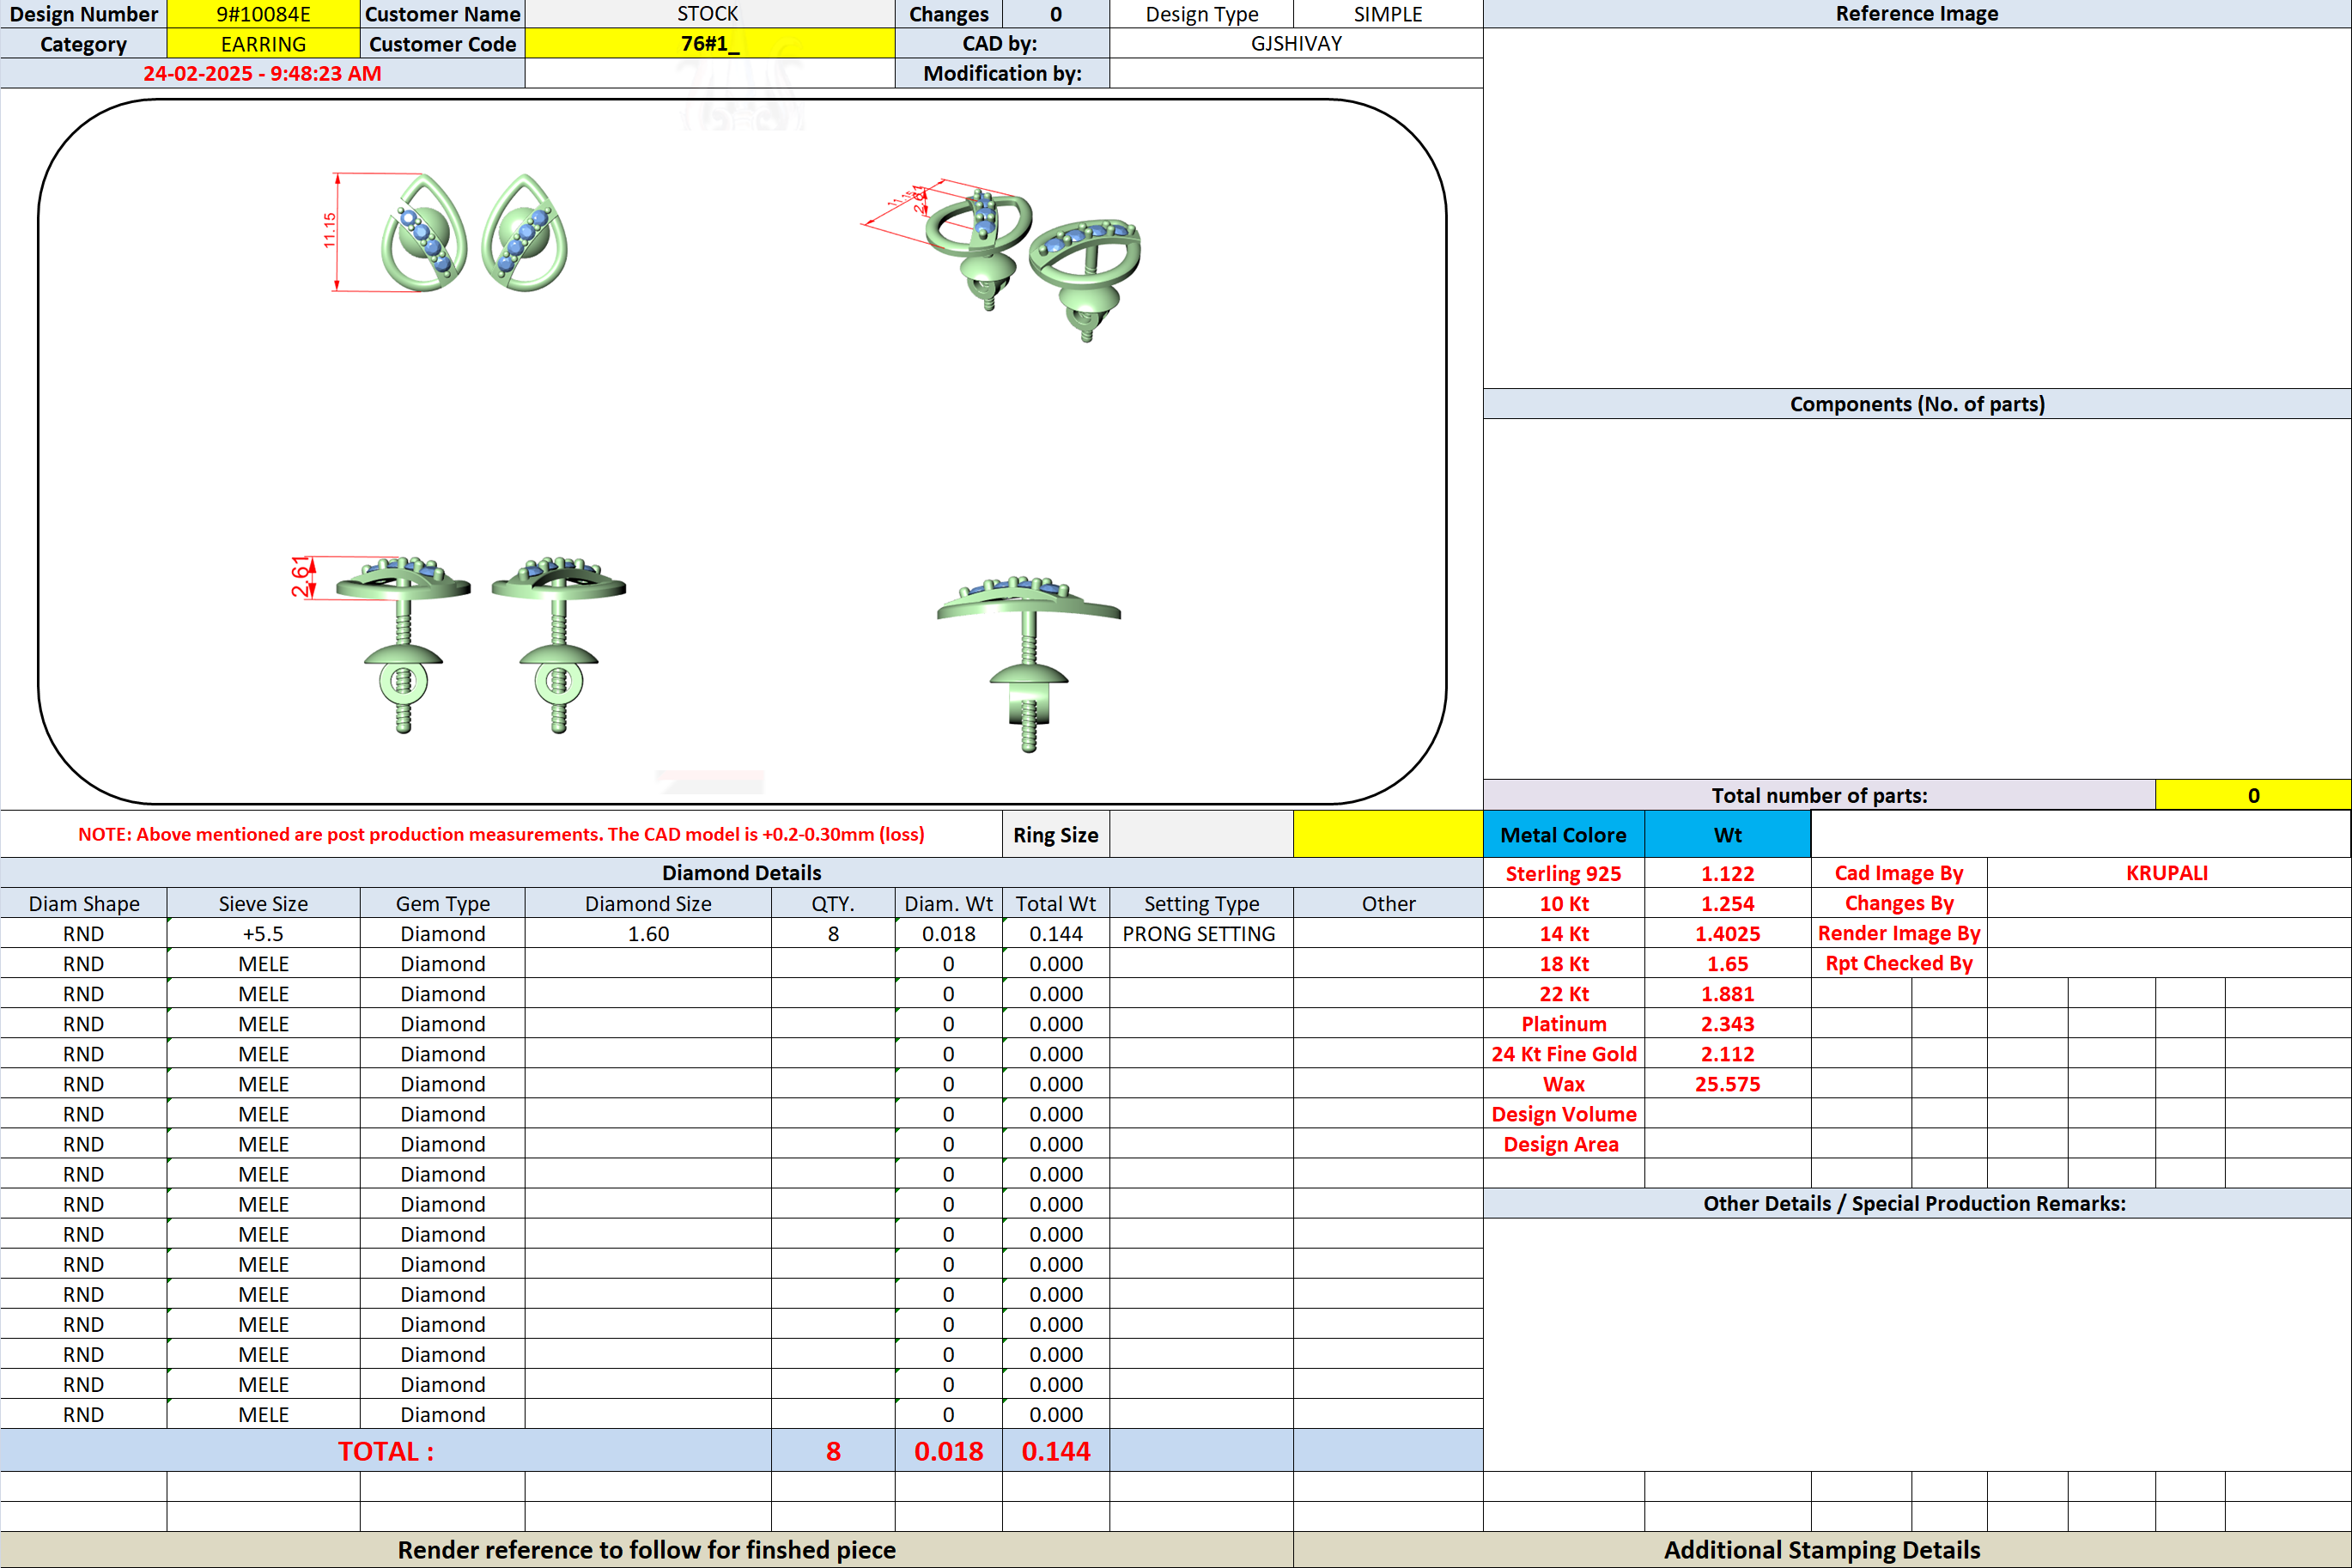
Task: Select the Design Type value SIMPLE
Action: [1388, 14]
